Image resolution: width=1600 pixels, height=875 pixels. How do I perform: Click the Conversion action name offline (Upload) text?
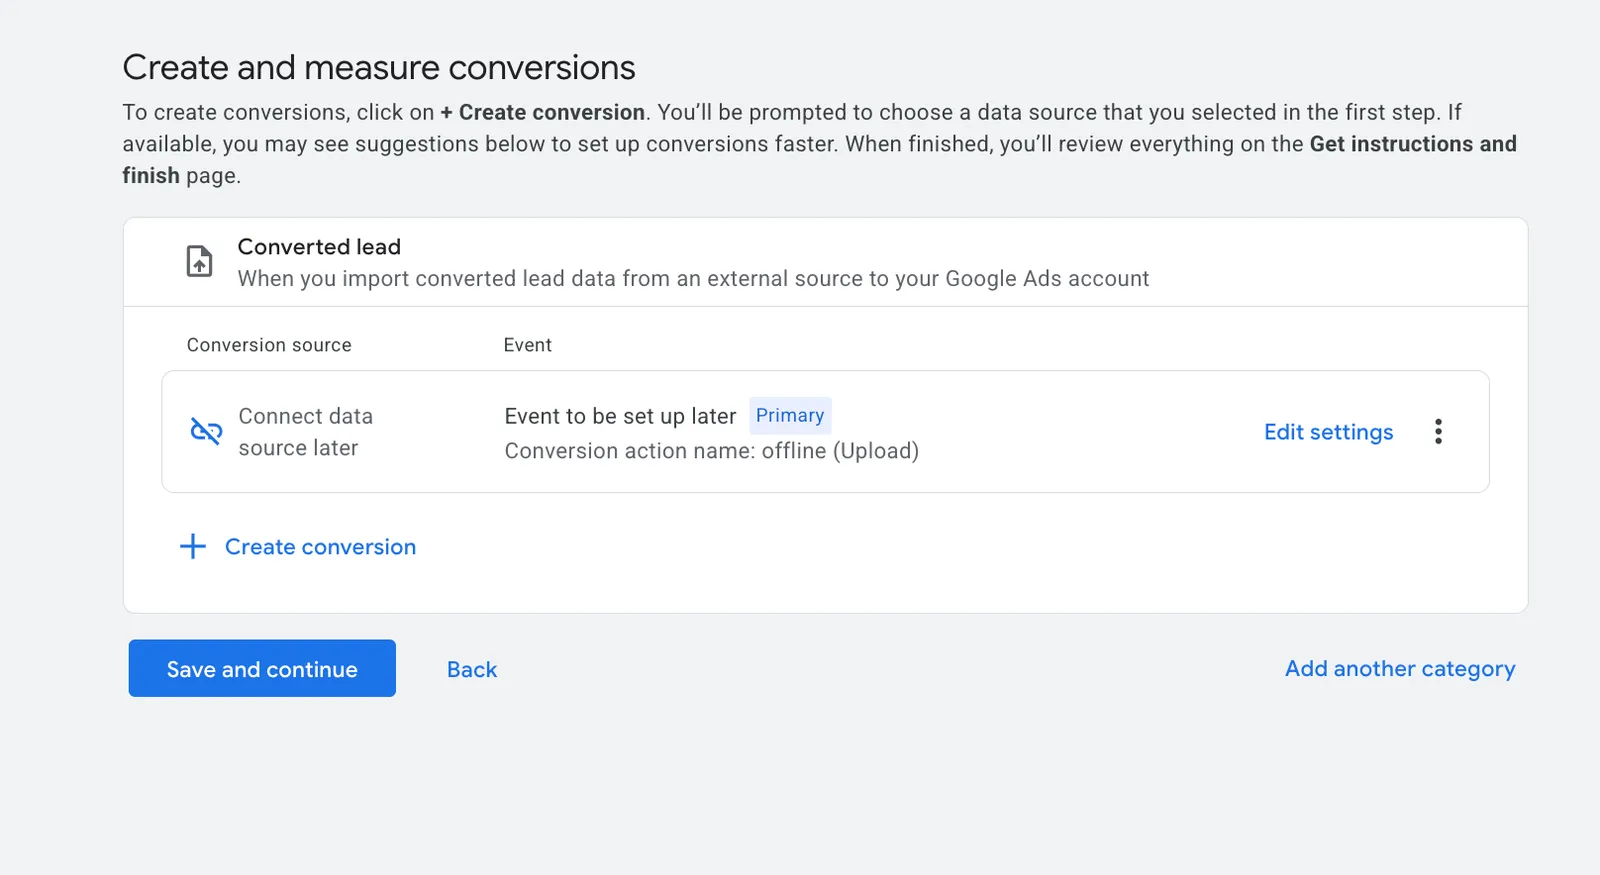pos(711,451)
